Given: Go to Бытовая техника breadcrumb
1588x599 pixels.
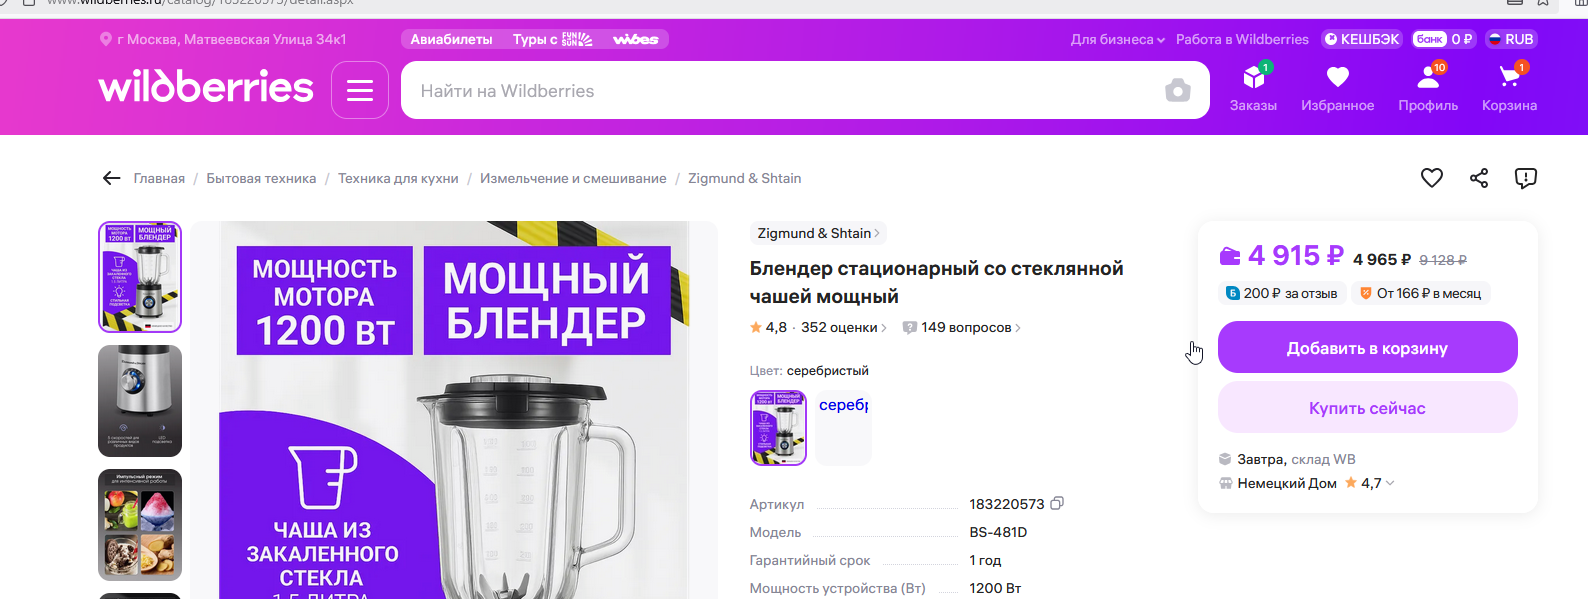Looking at the screenshot, I should 261,178.
